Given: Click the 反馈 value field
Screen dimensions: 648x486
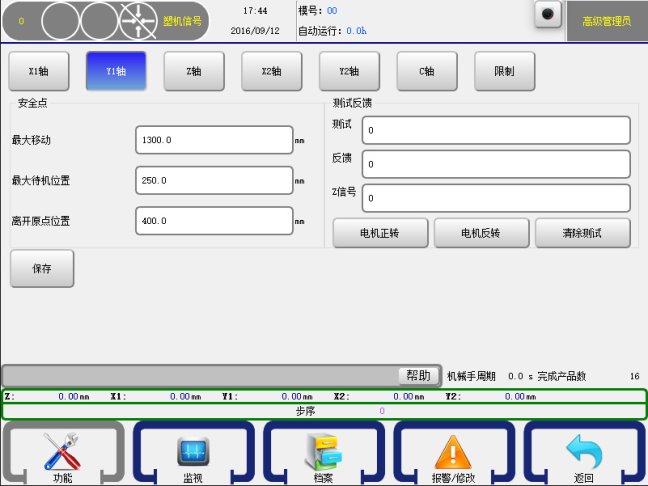Looking at the screenshot, I should [x=496, y=164].
